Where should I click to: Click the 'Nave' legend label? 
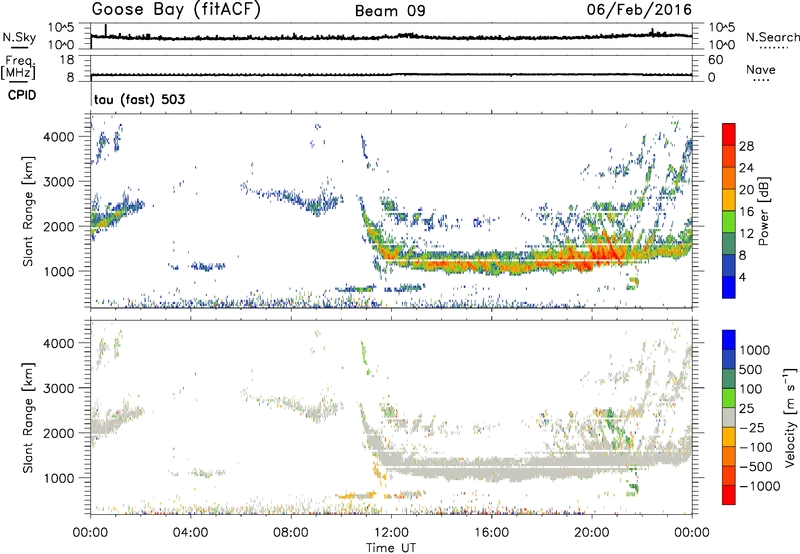pos(761,70)
